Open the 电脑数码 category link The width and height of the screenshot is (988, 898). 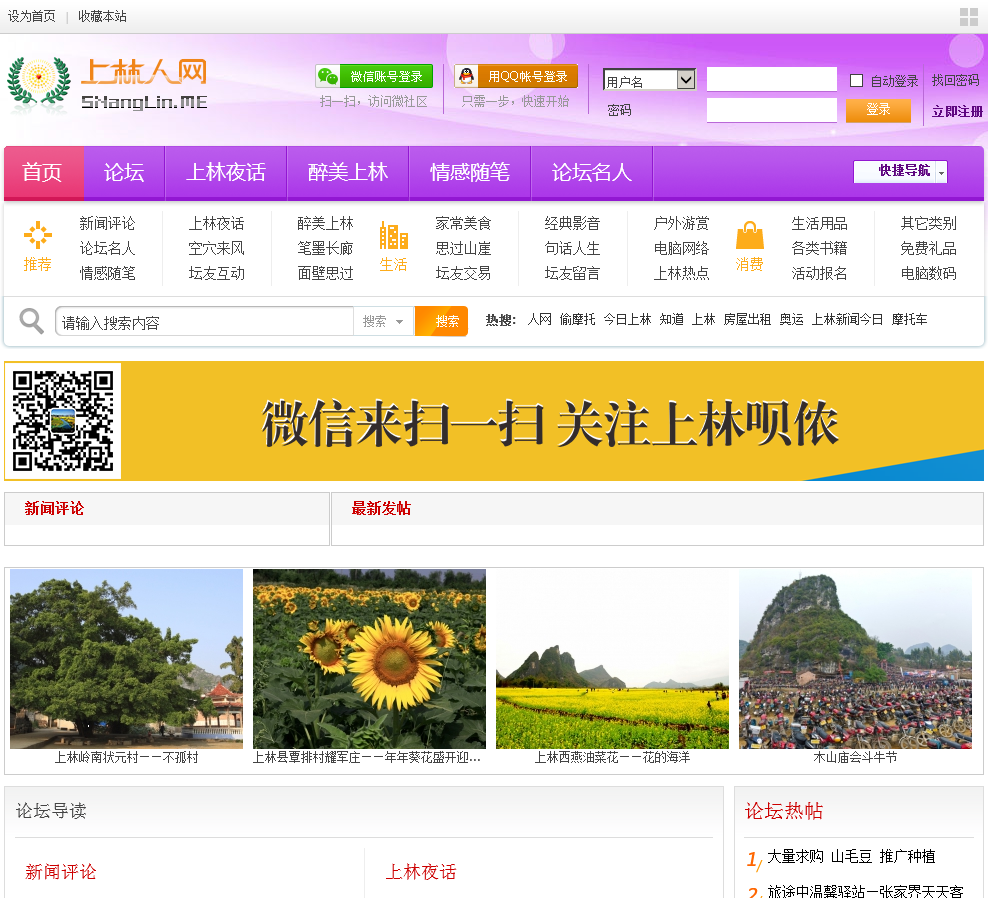(928, 273)
